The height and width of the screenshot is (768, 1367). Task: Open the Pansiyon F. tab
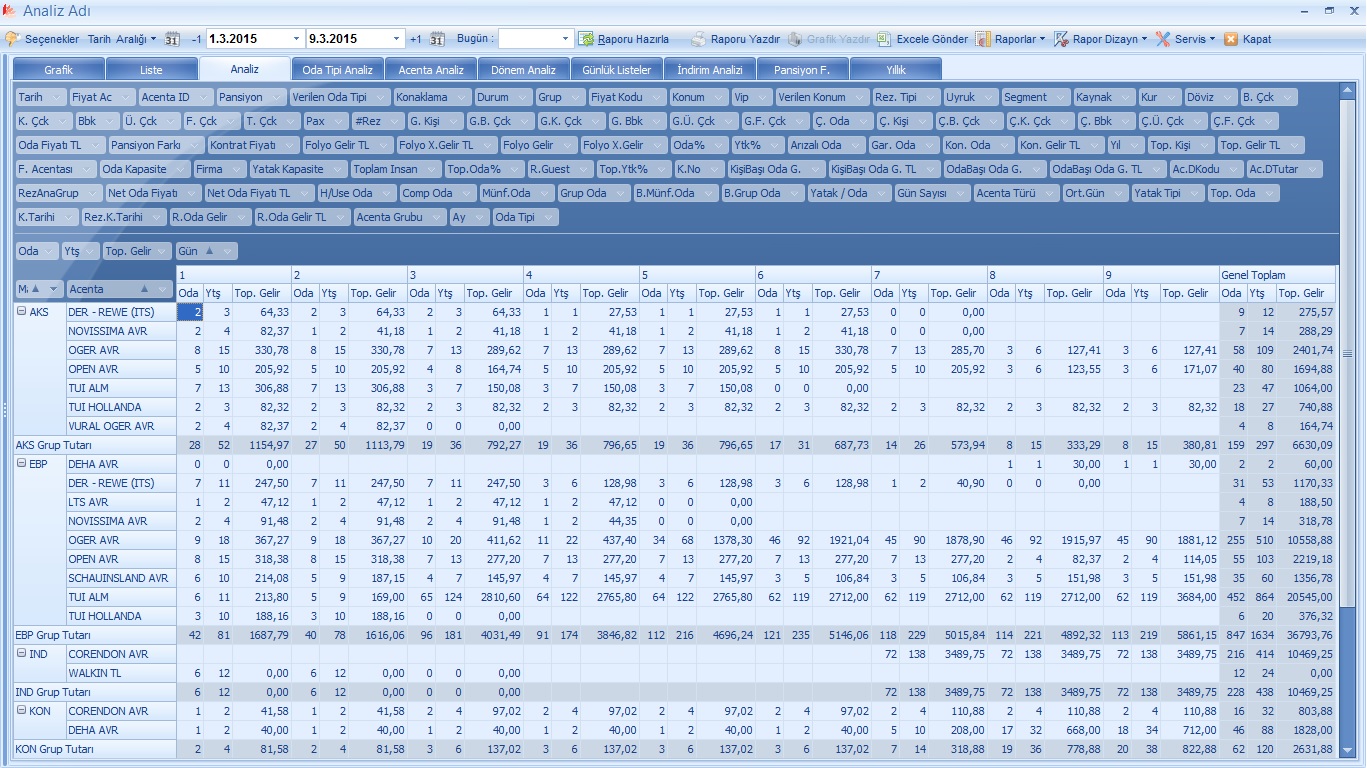coord(802,70)
